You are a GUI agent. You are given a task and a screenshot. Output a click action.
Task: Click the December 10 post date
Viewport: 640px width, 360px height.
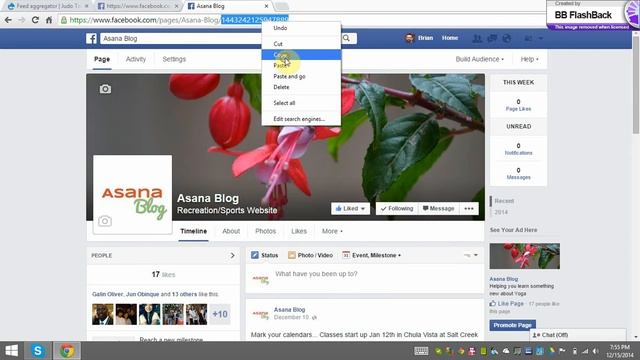292,317
